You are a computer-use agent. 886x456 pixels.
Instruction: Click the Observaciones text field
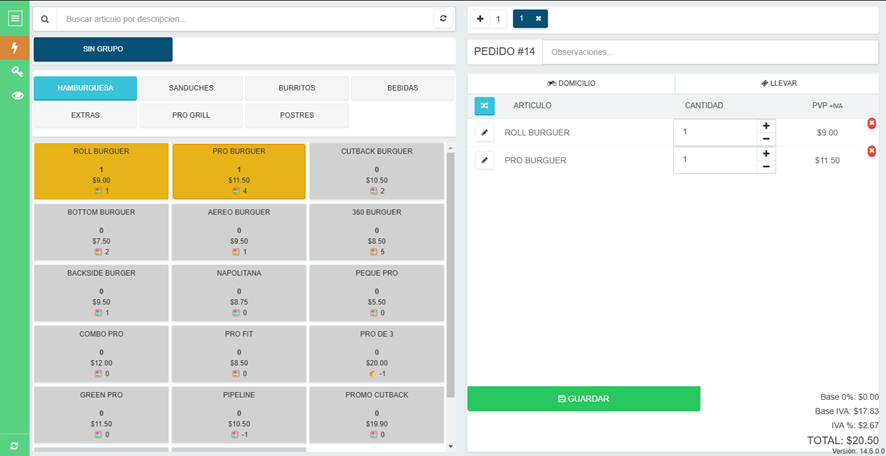710,52
